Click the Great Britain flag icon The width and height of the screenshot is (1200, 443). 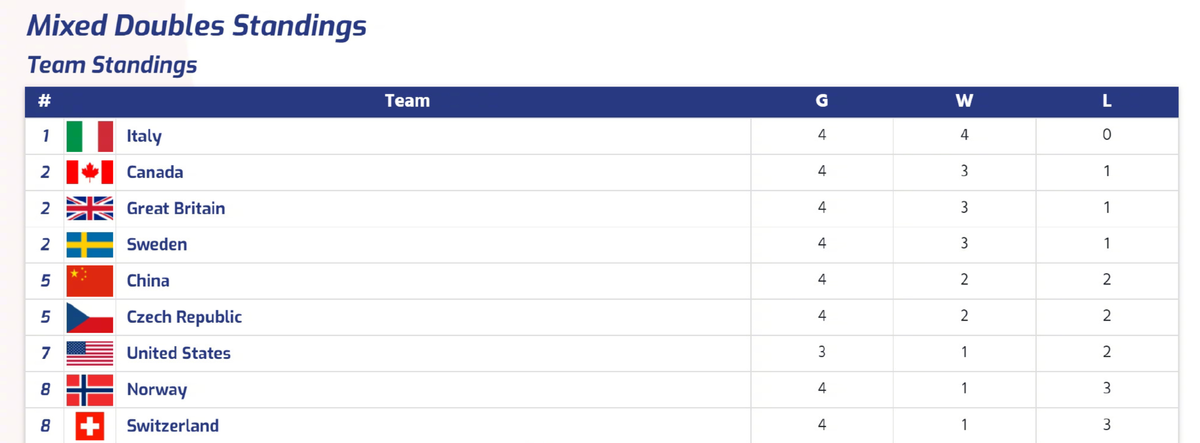(89, 208)
